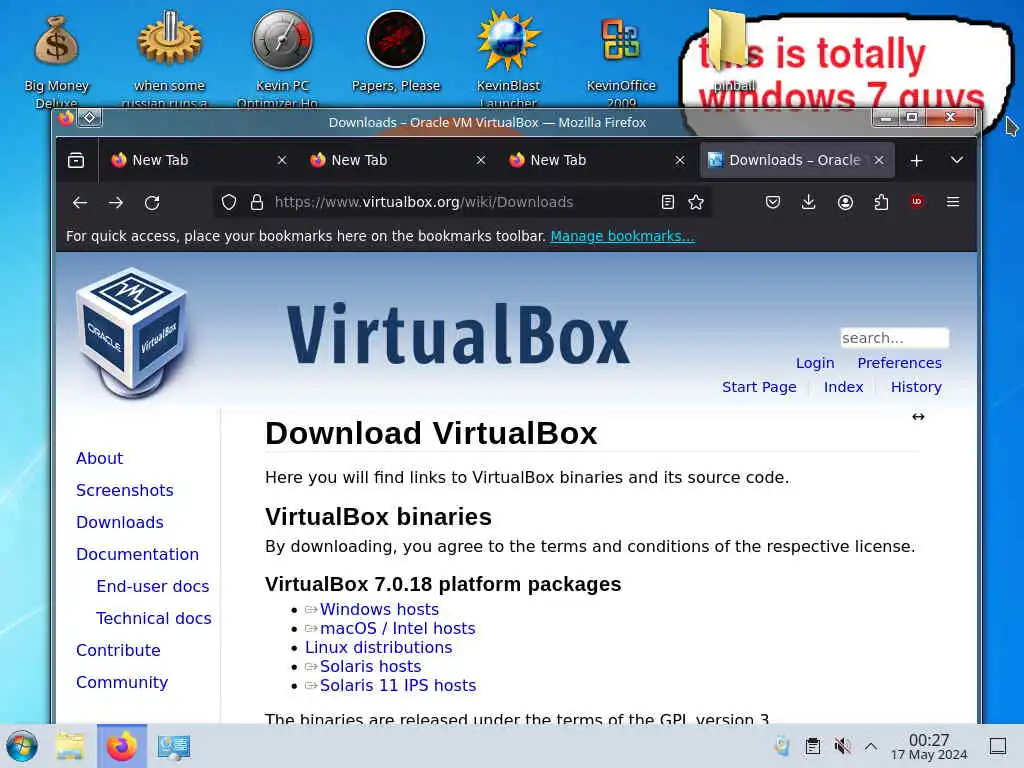Open extensions puzzle icon

pos(881,202)
